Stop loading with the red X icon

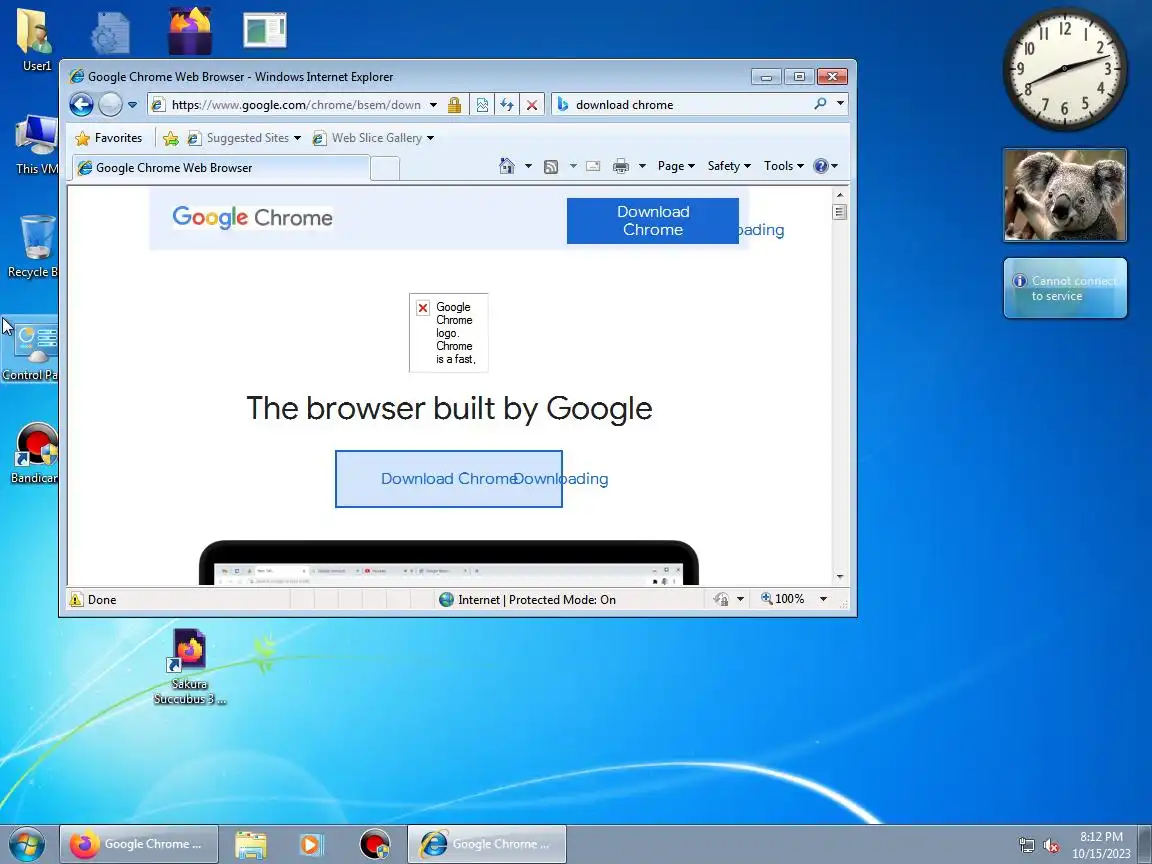coord(532,104)
